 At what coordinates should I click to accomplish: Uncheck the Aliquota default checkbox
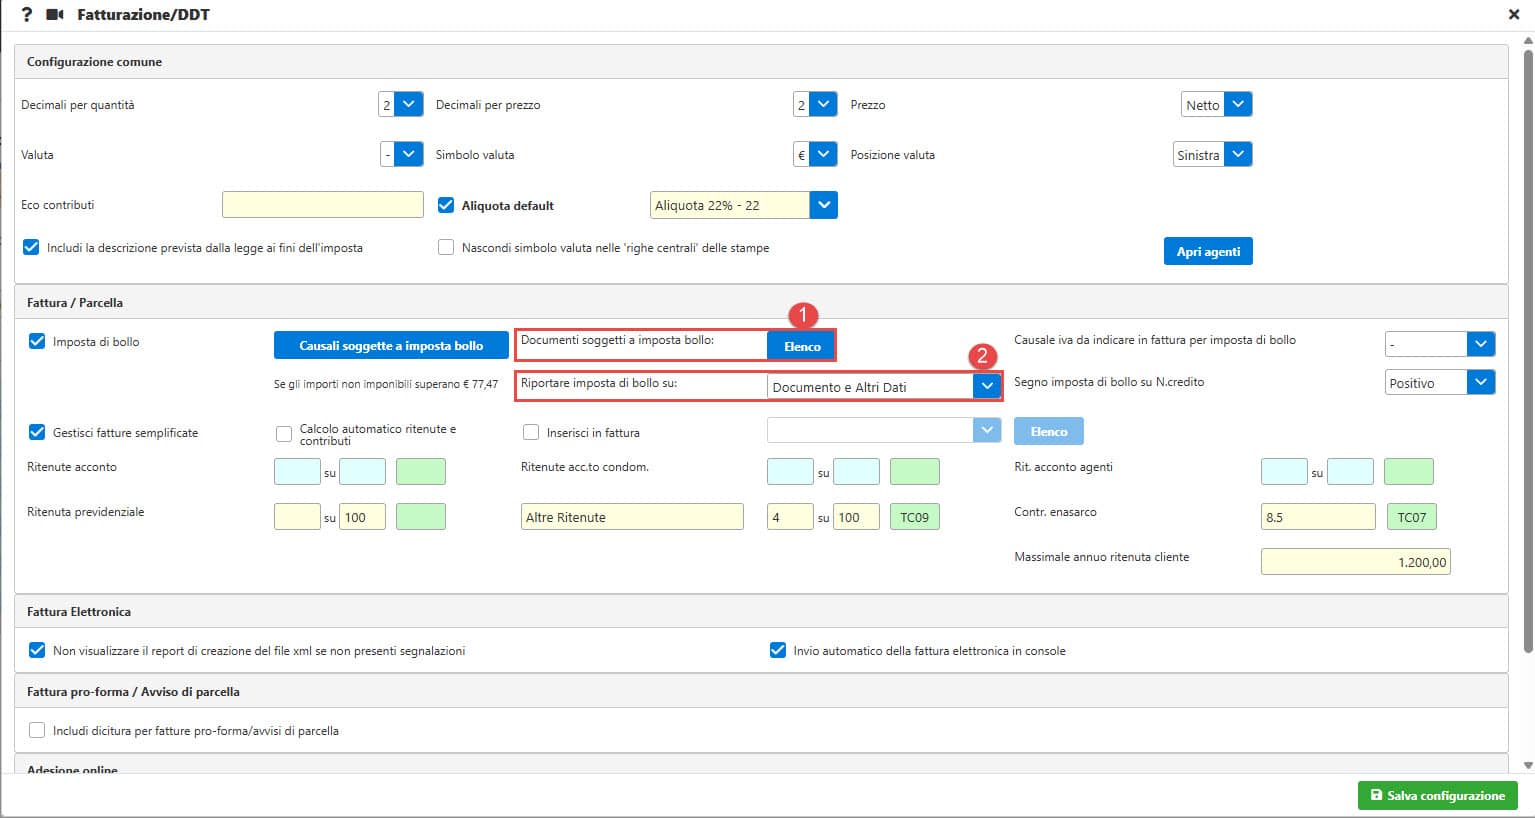click(x=446, y=205)
